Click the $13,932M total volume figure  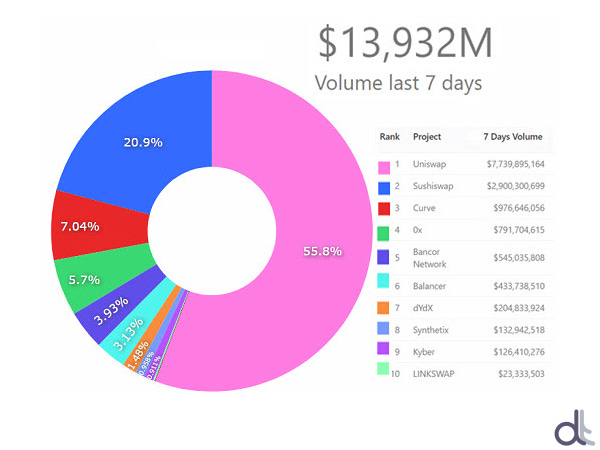[406, 43]
